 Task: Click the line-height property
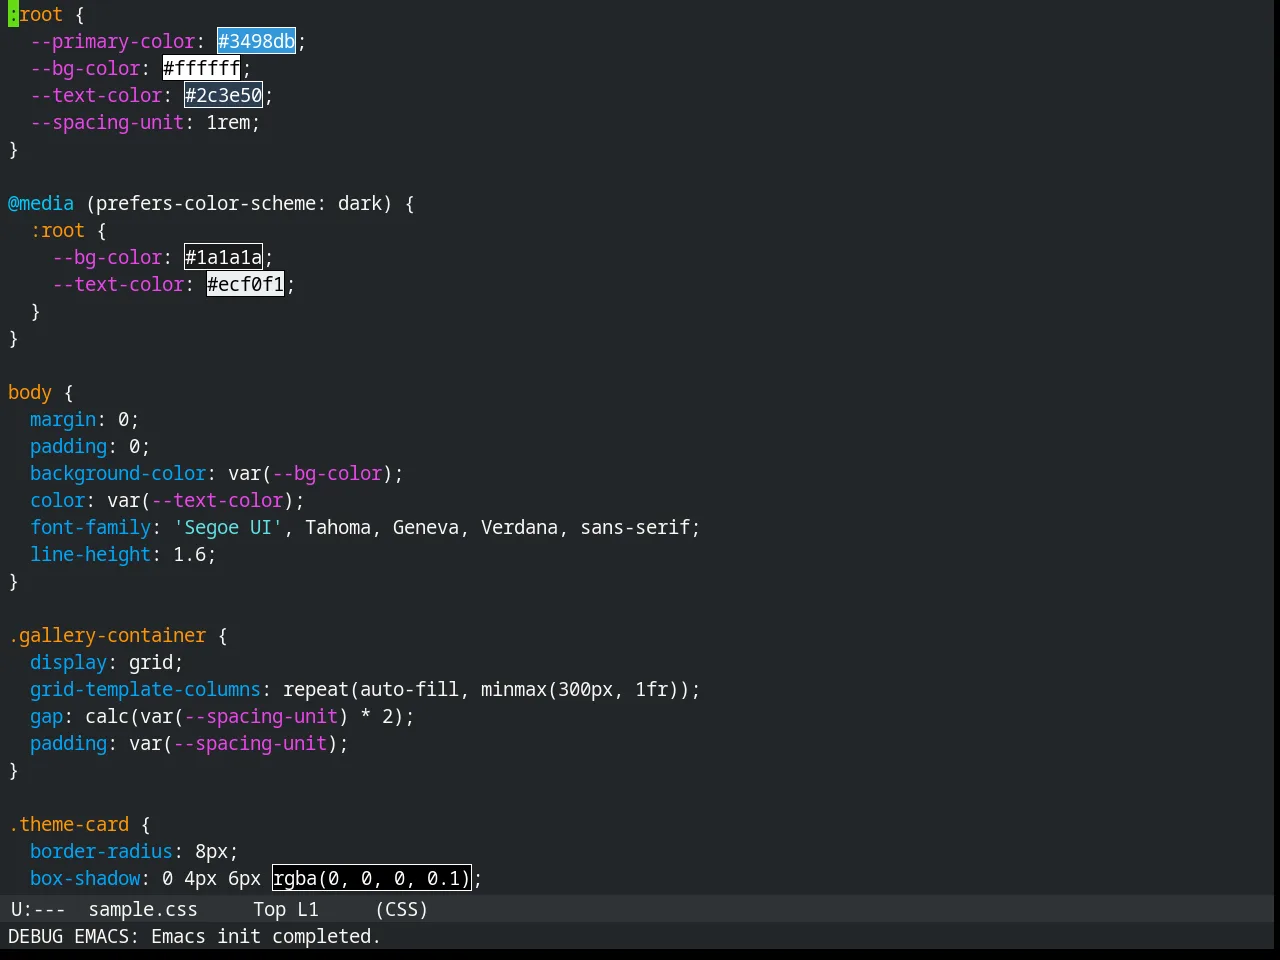click(x=90, y=554)
